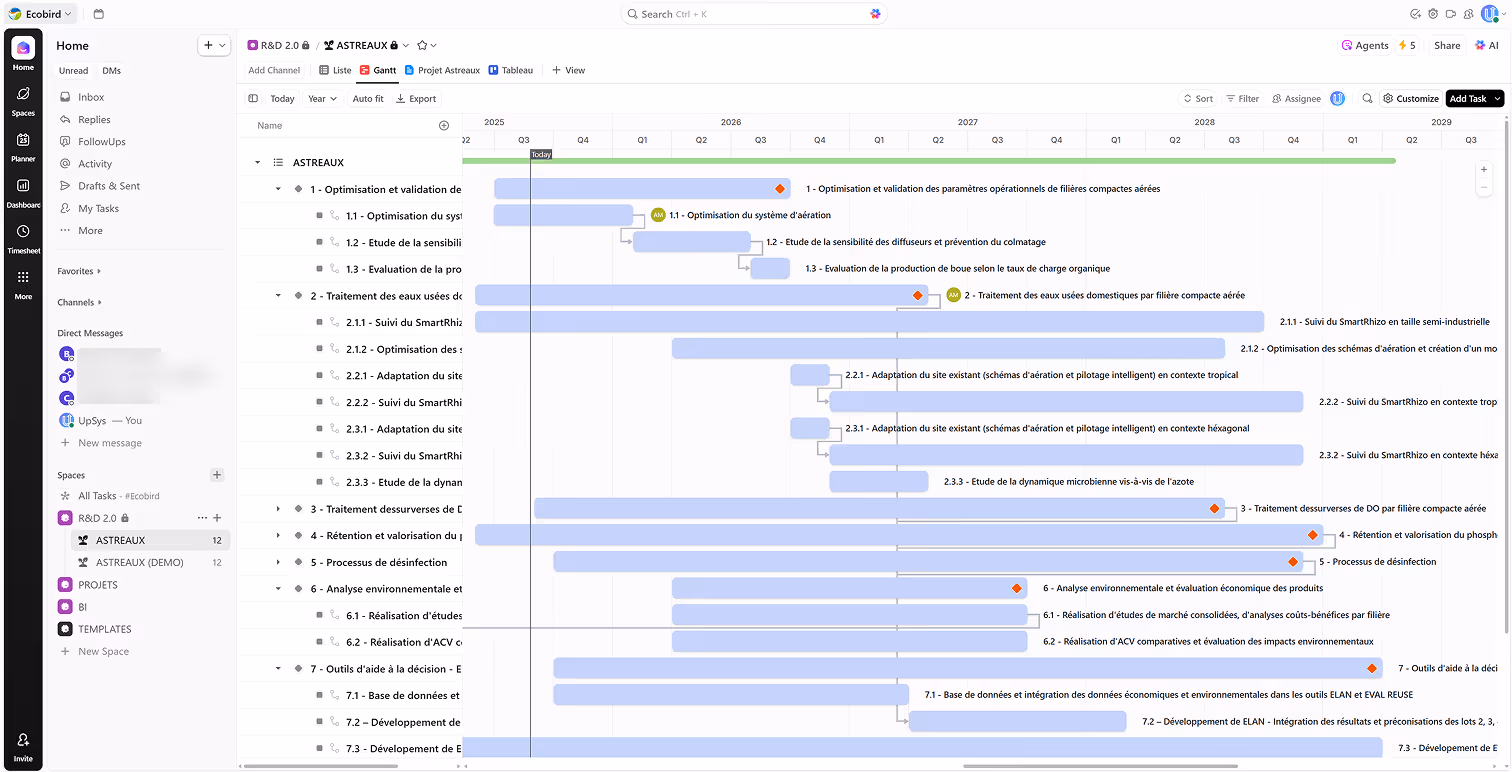Toggle the Assignee filter in the toolbar
This screenshot has height=772, width=1512.
pyautogui.click(x=1296, y=99)
